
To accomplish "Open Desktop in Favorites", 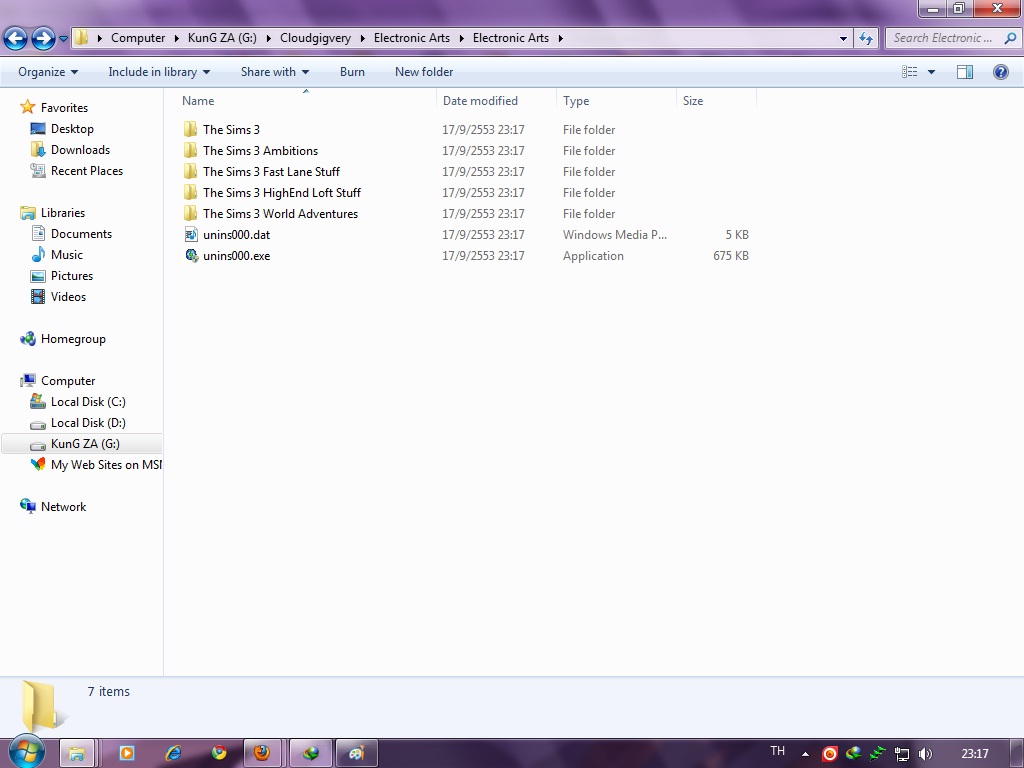I will click(x=72, y=129).
